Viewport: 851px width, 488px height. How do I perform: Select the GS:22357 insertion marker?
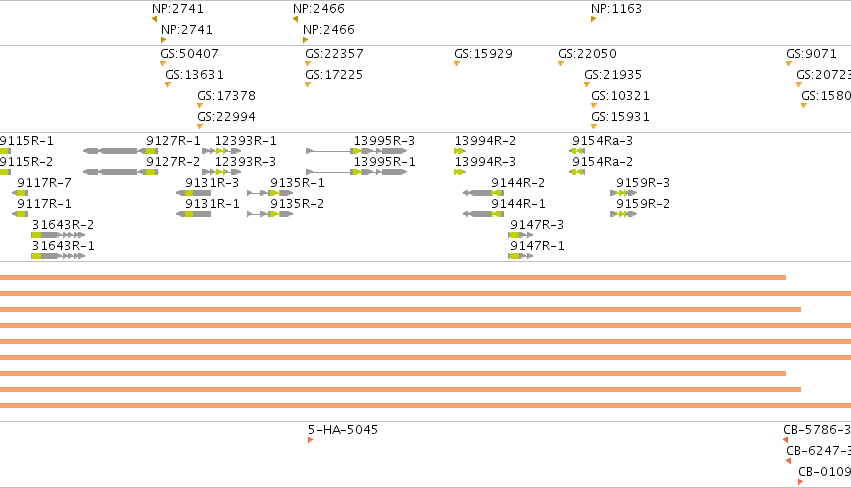tap(308, 64)
